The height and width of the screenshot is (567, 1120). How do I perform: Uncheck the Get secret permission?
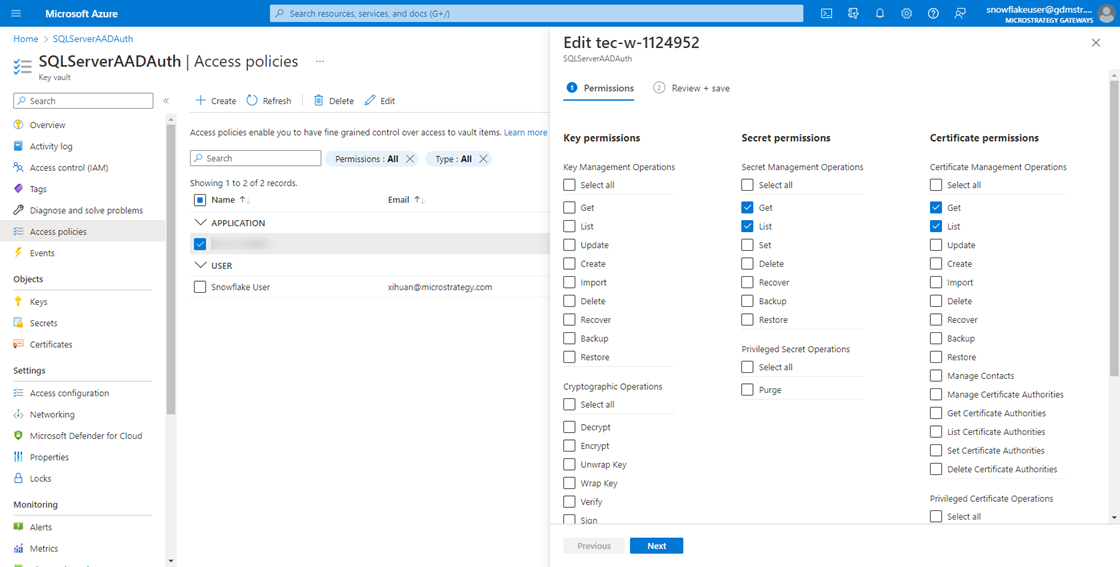(x=748, y=208)
